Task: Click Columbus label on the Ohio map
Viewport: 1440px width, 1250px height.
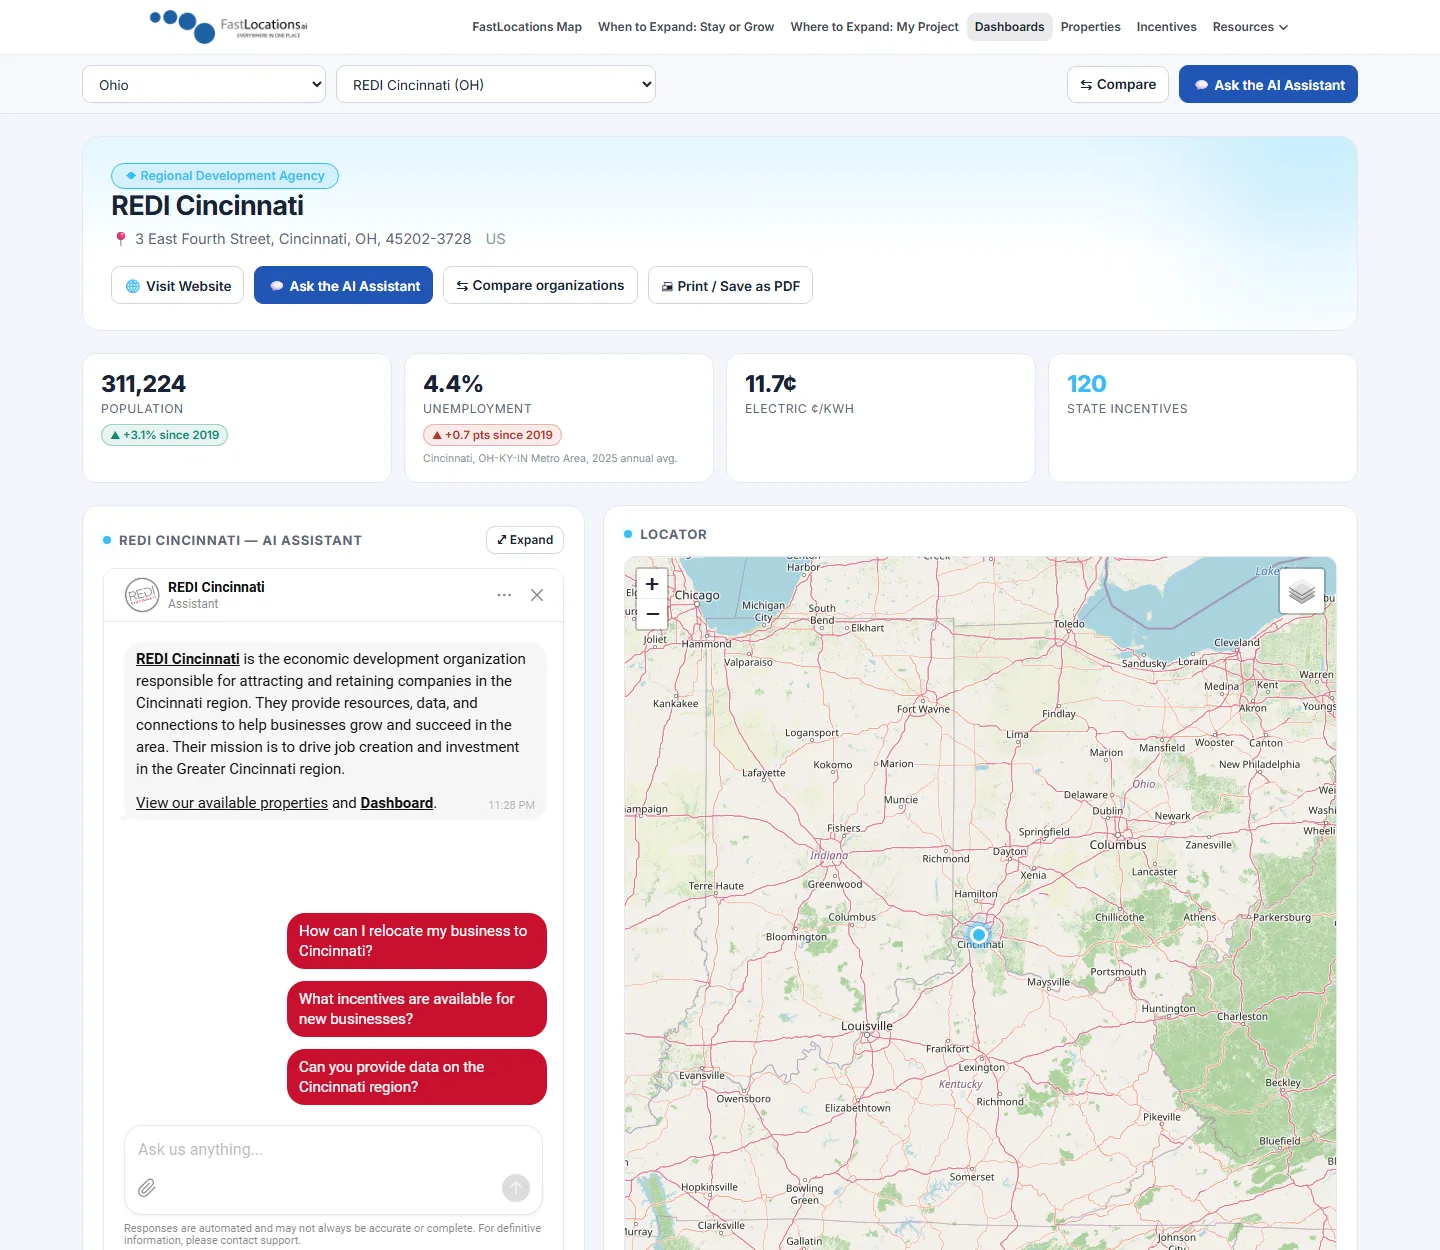Action: point(1118,845)
